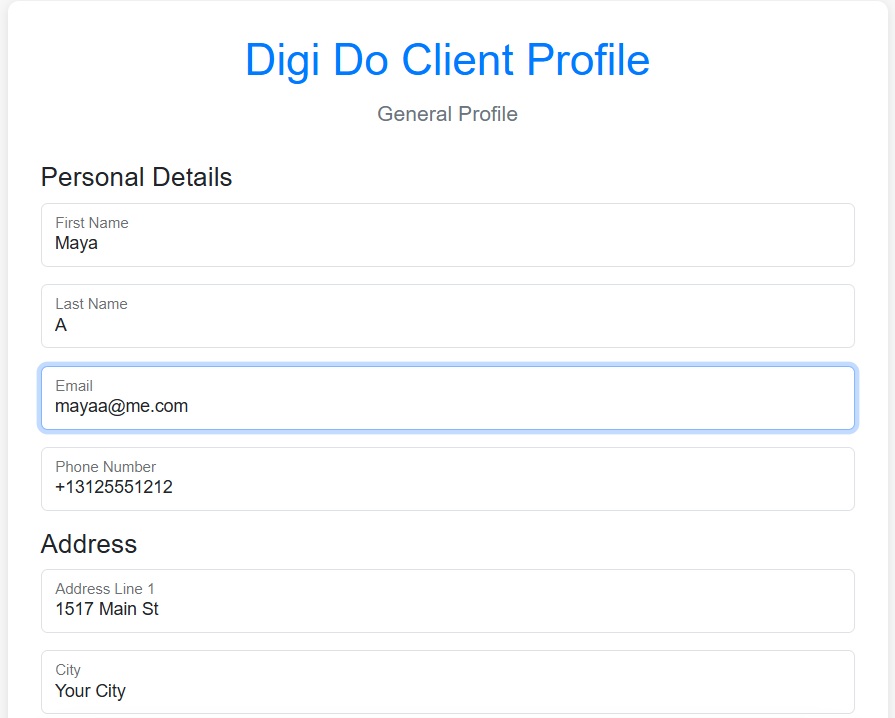Click the First Name field containing Maya
This screenshot has height=718, width=895.
click(448, 235)
